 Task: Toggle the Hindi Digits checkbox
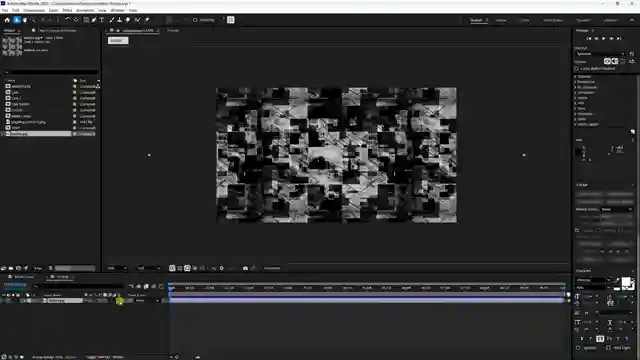point(609,348)
